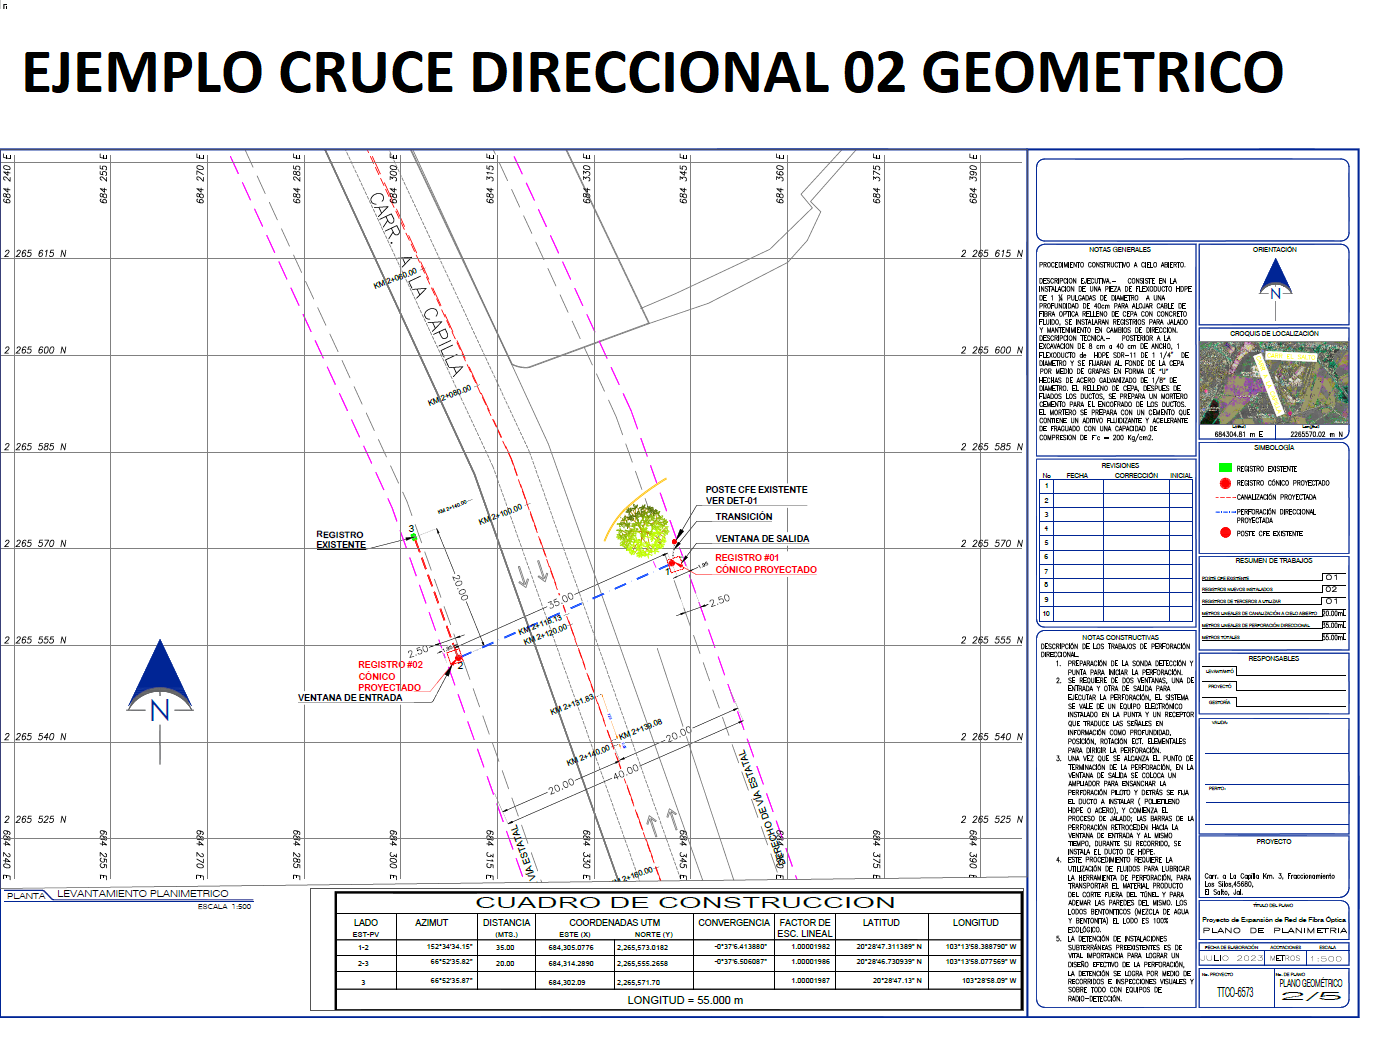Select the azimuth cell 152°34'34.15"

[x=450, y=946]
